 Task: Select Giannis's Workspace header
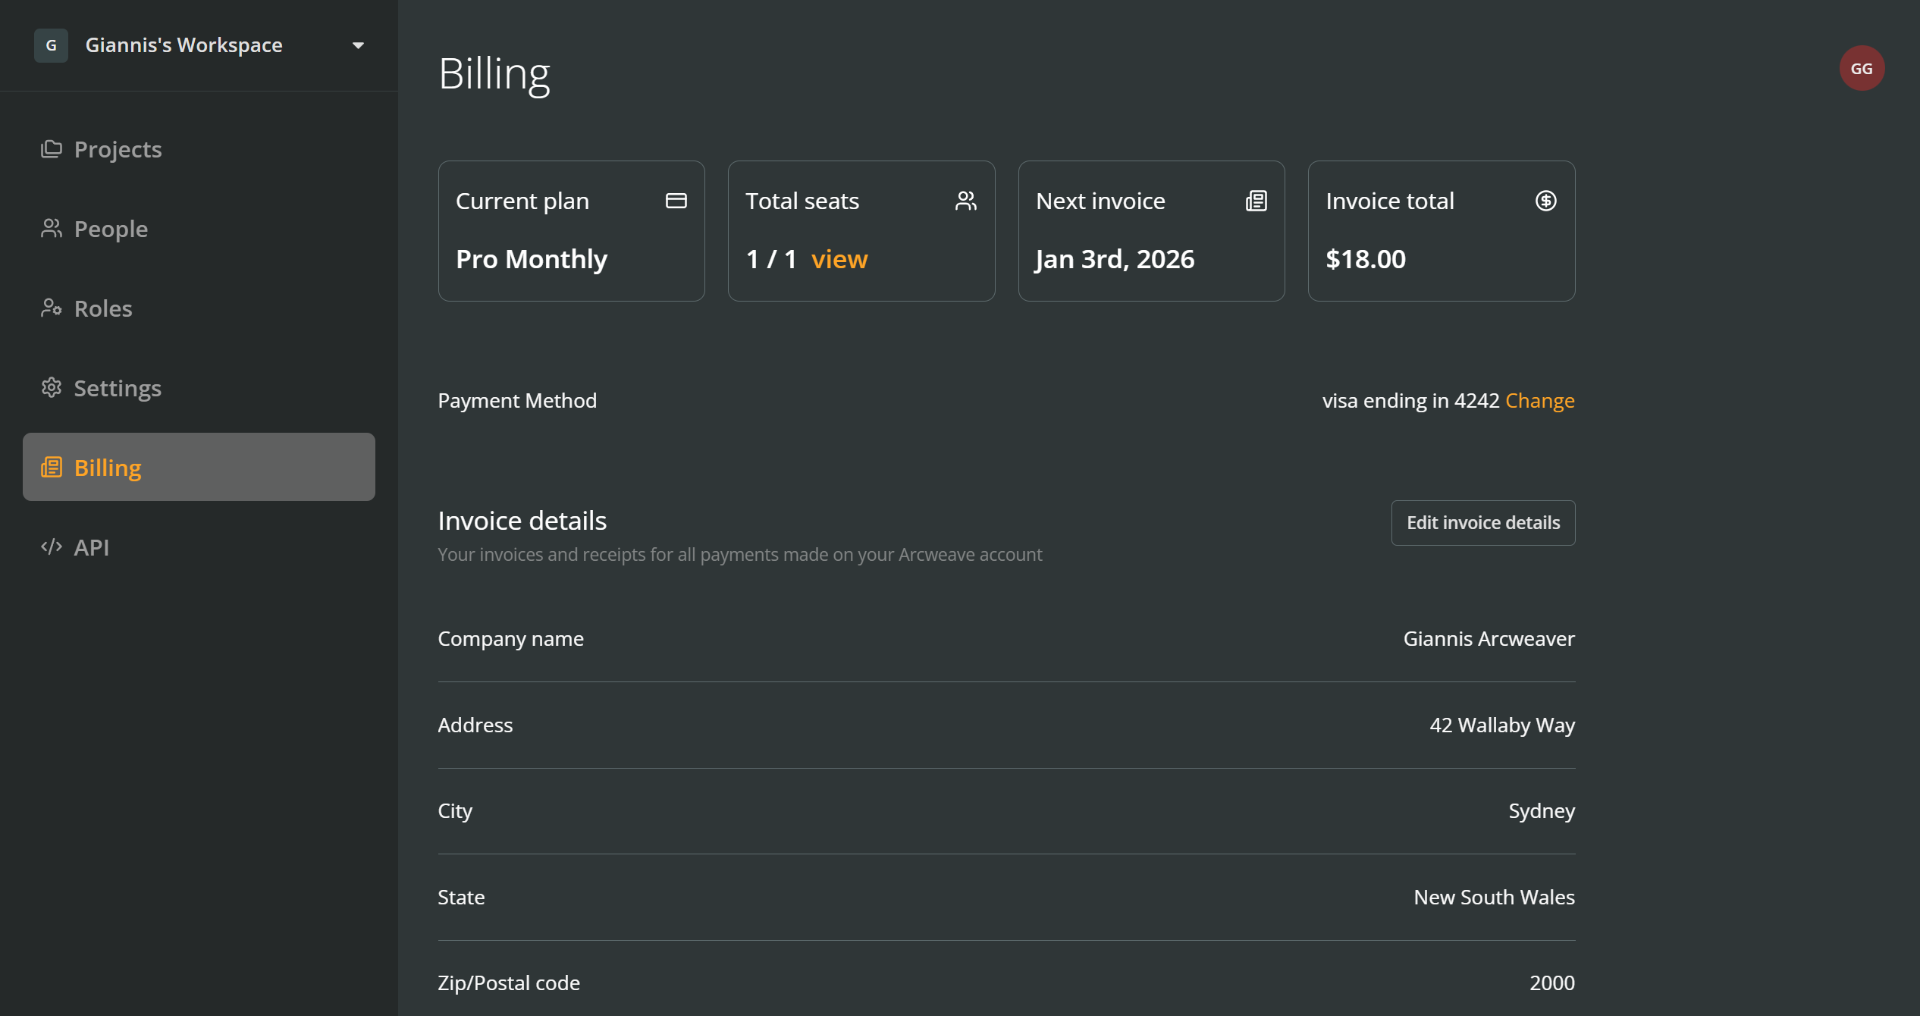click(x=183, y=44)
